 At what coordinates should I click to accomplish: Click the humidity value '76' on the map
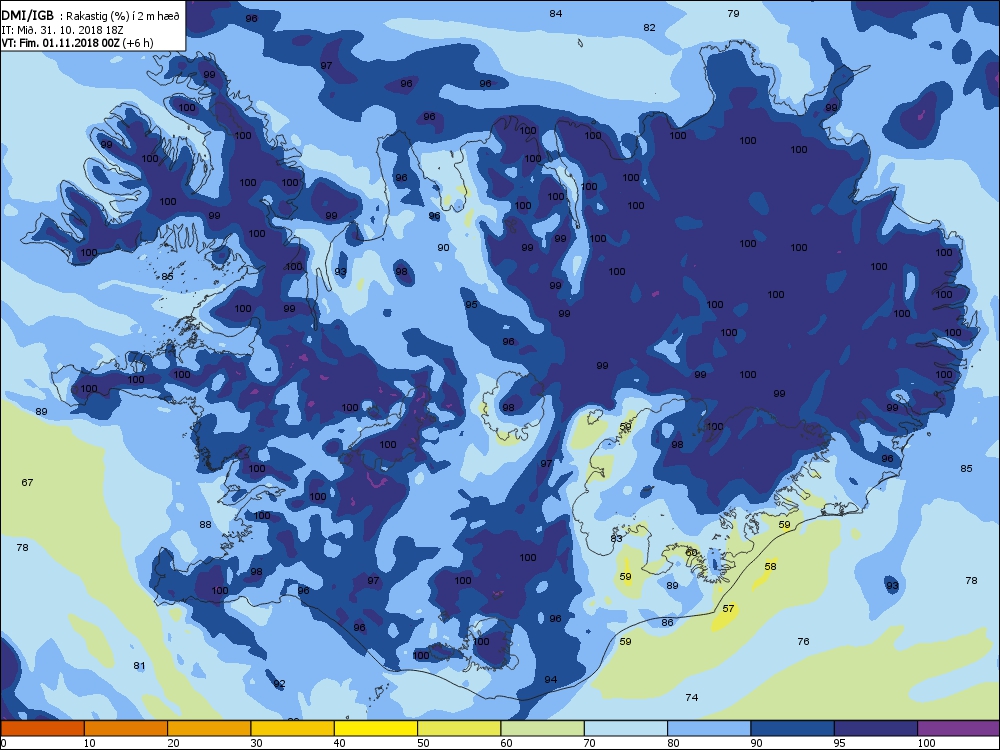tap(804, 642)
